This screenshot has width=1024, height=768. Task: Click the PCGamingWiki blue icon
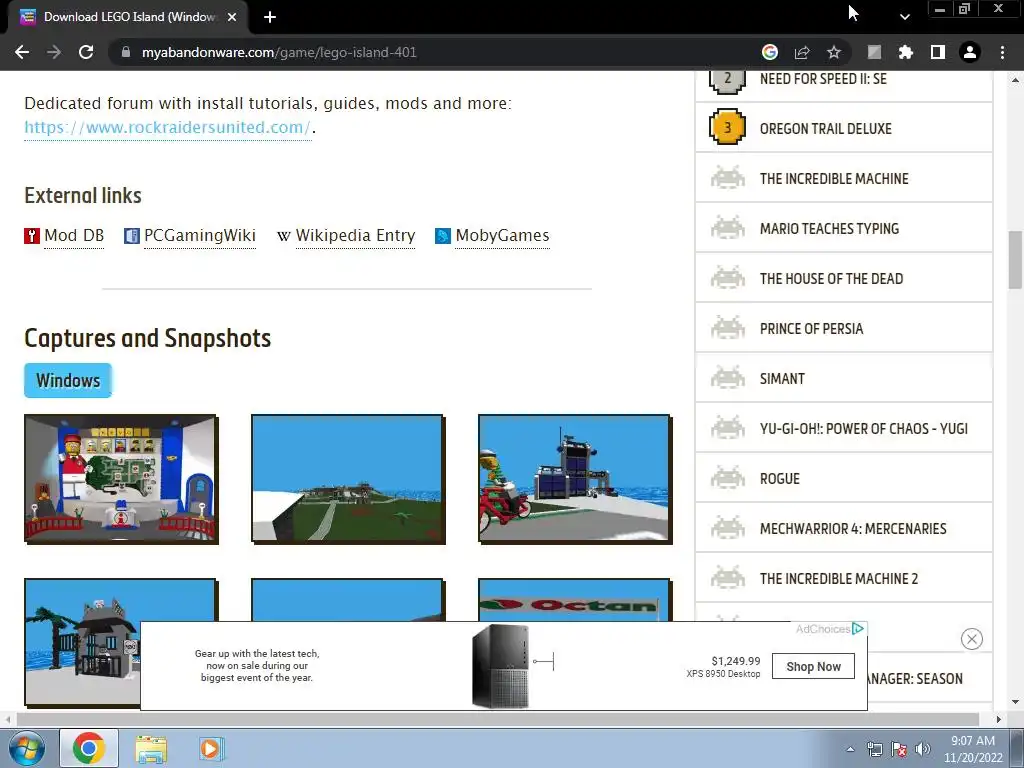tap(132, 236)
